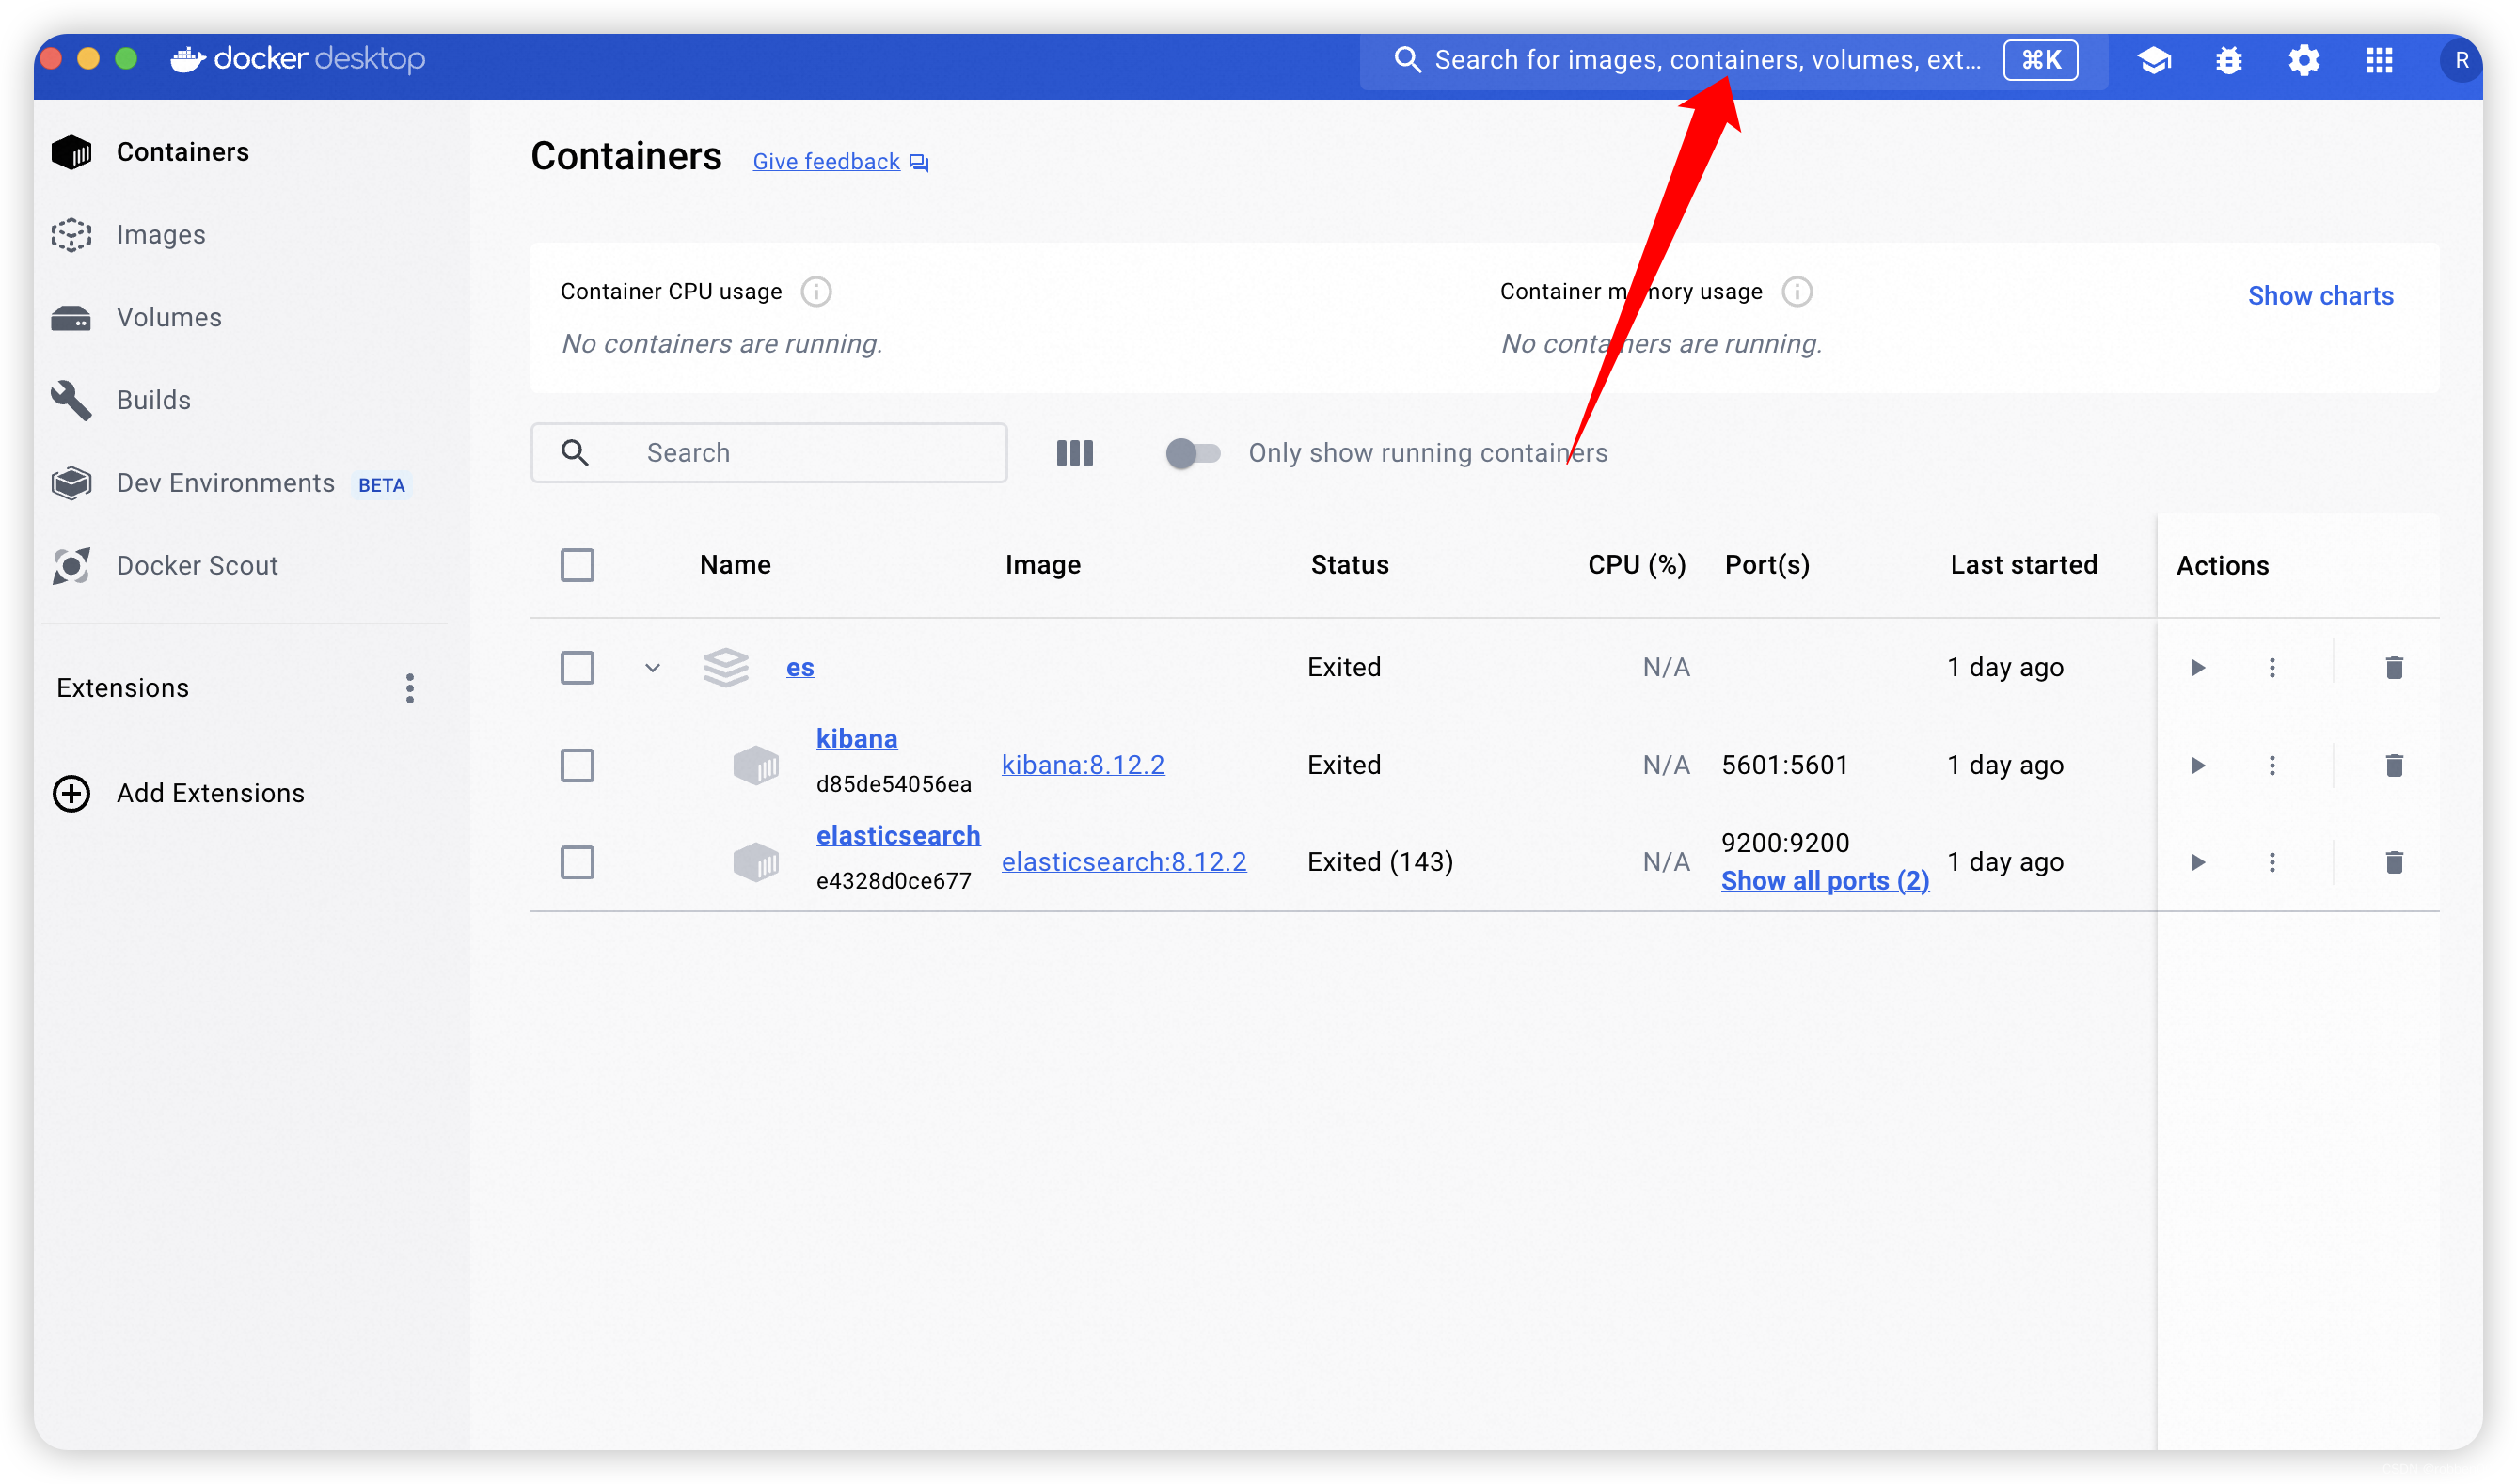
Task: Open the apps grid icon
Action: pyautogui.click(x=2379, y=61)
